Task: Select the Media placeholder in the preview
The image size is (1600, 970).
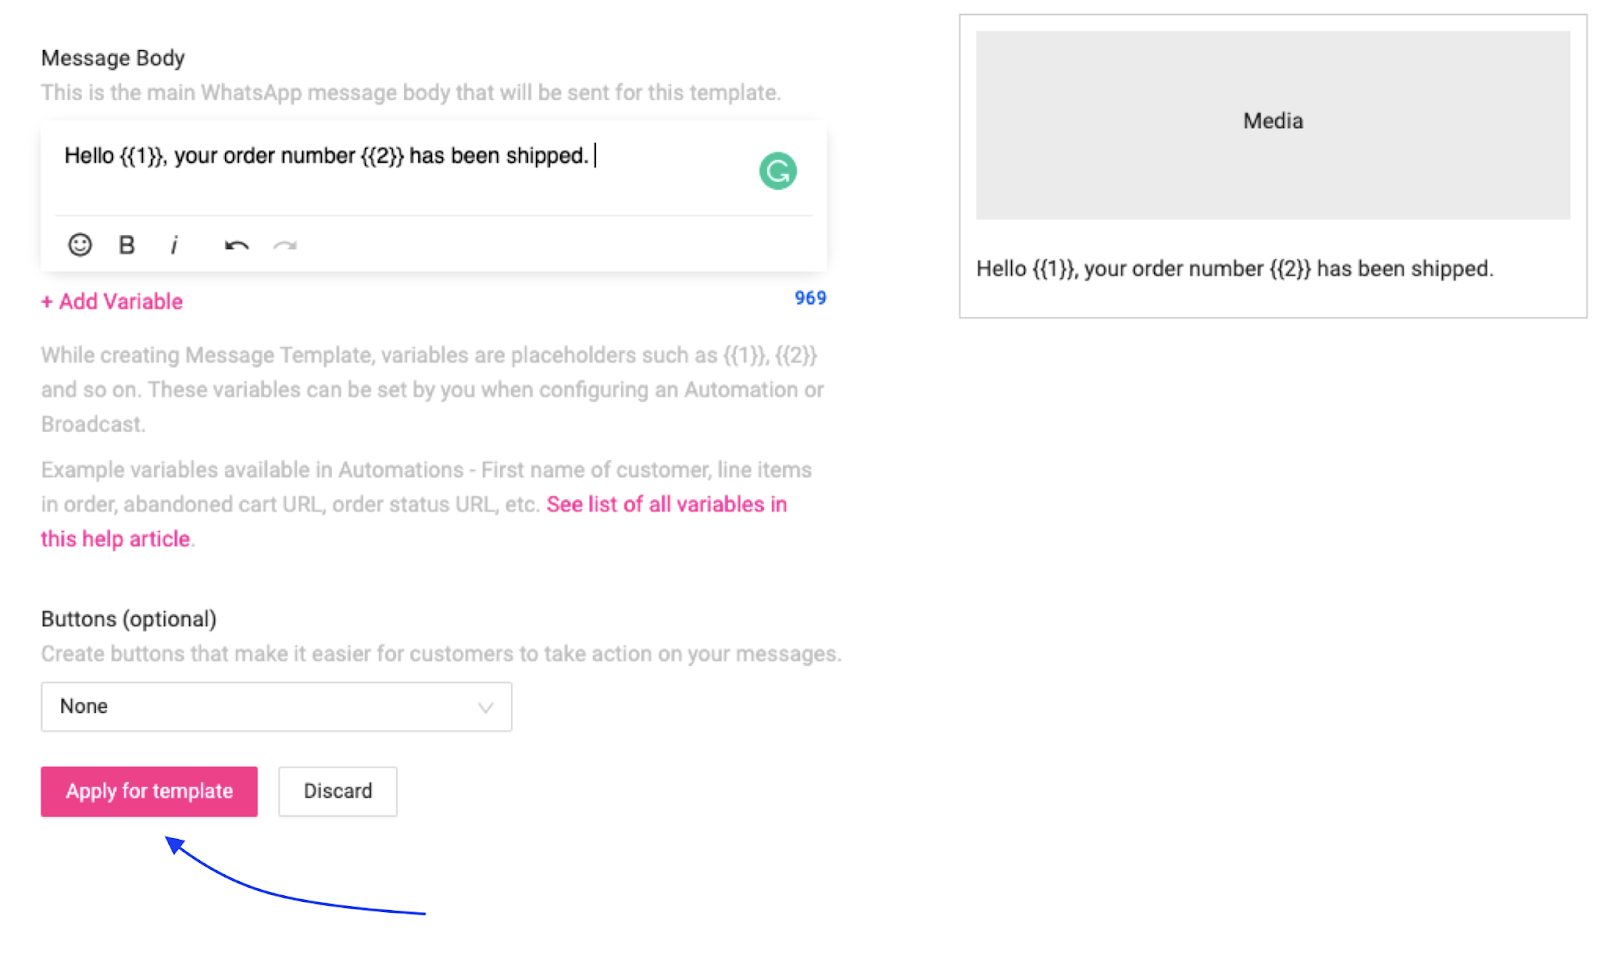Action: point(1271,121)
